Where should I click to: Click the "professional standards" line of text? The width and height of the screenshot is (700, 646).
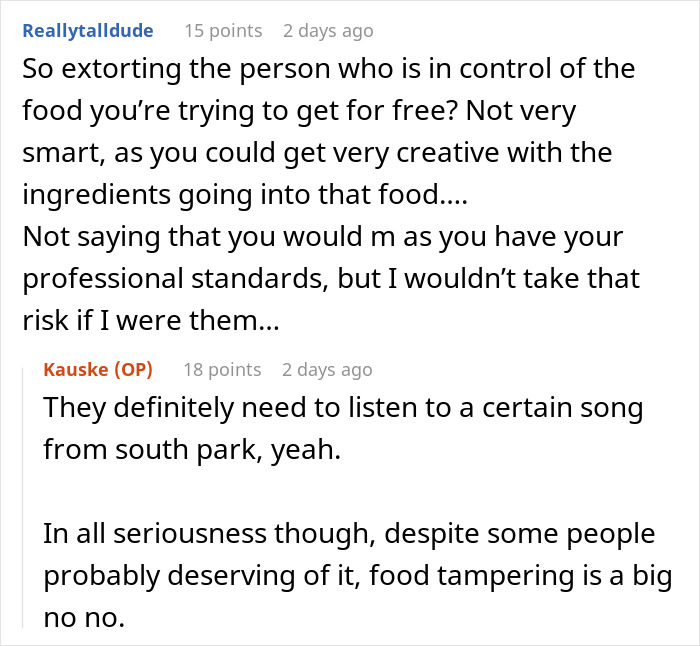tap(331, 280)
